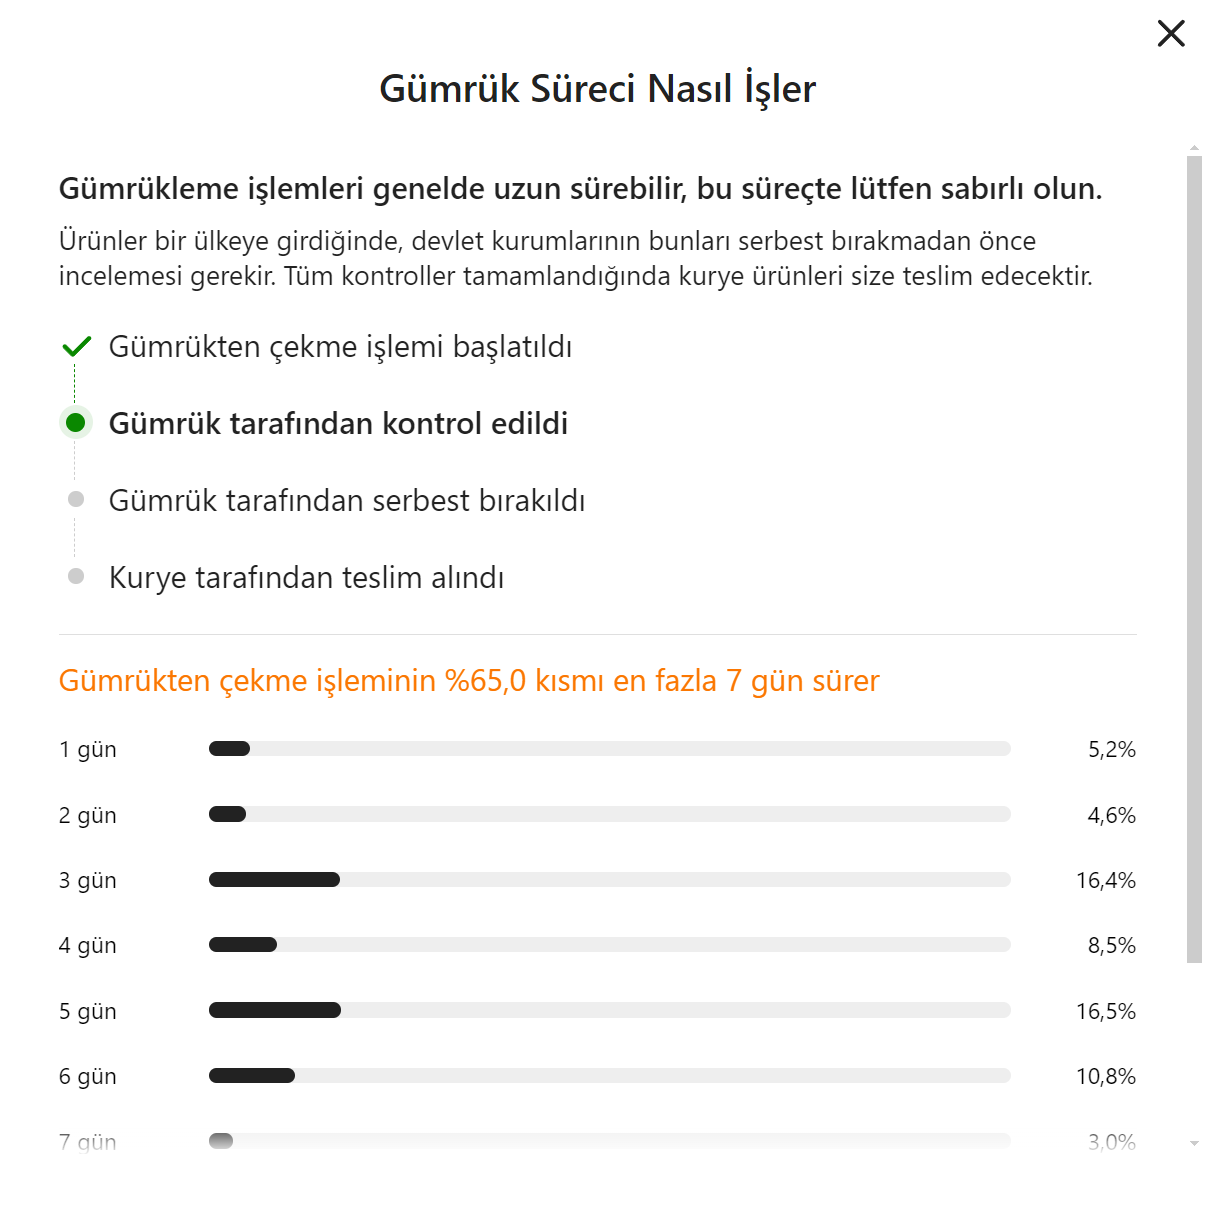Select 'Kurye tarafından teslim alındı' step
The image size is (1209, 1205).
pos(306,578)
